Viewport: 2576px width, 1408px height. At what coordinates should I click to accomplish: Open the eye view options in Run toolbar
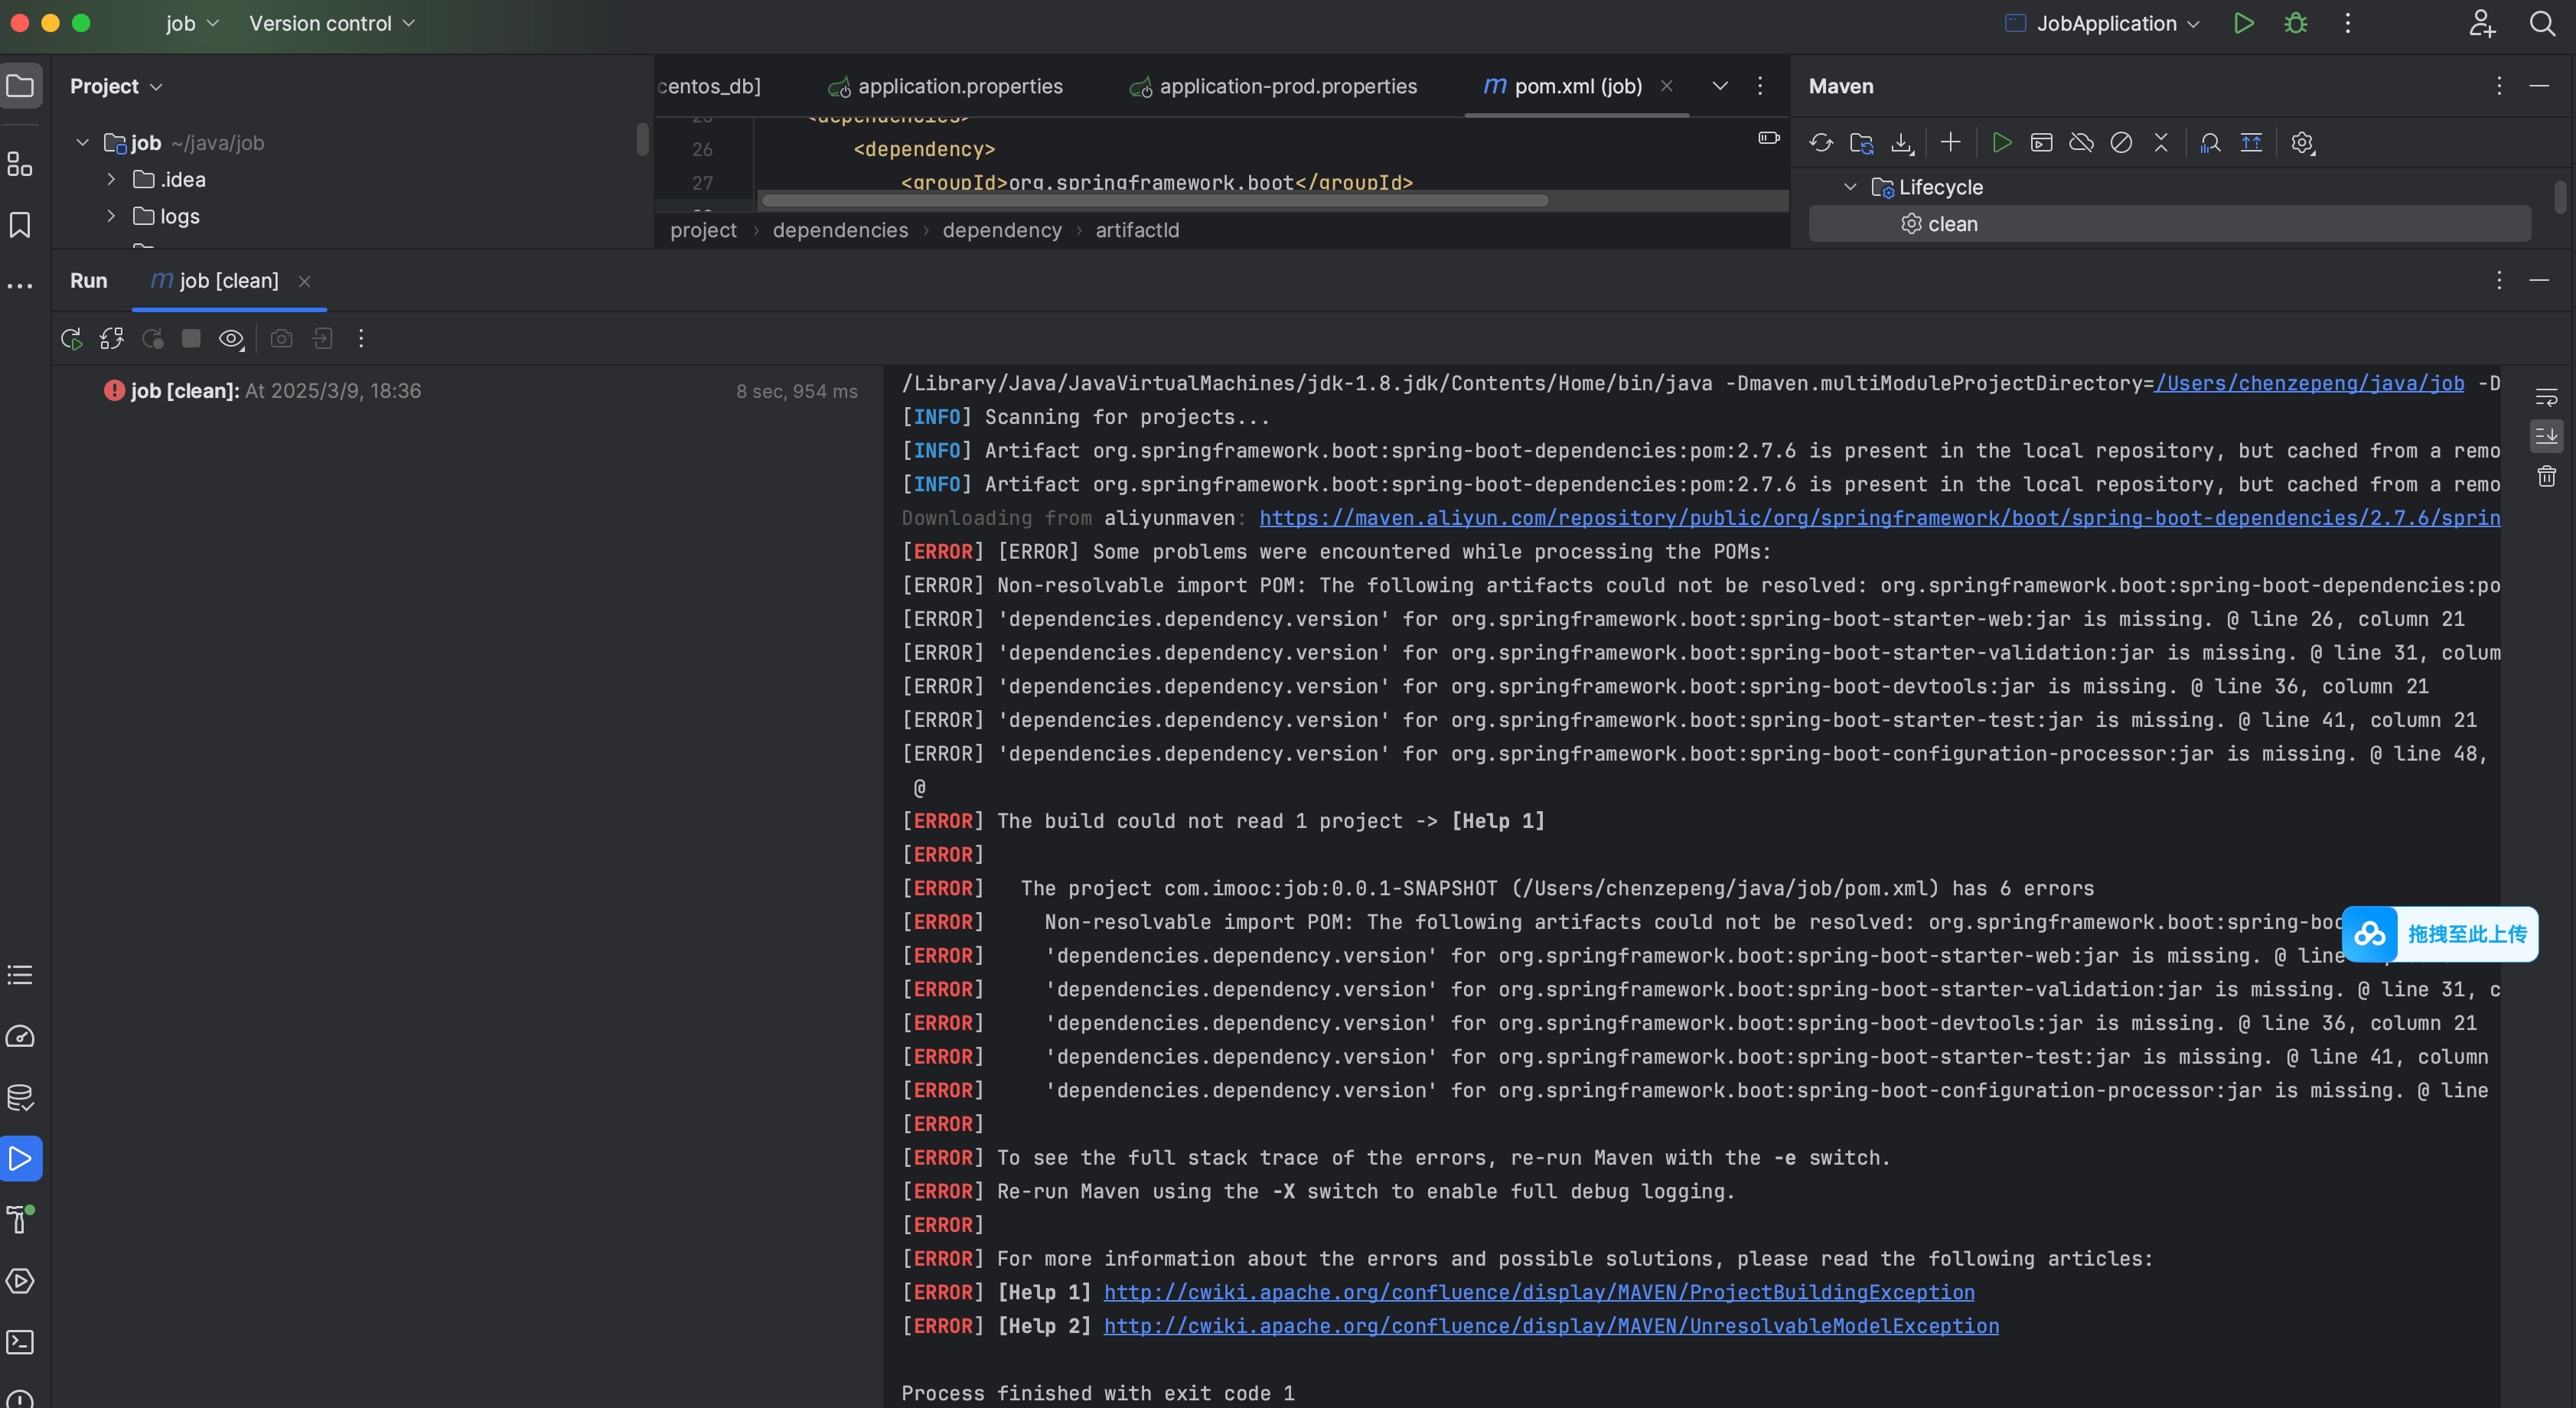point(231,339)
